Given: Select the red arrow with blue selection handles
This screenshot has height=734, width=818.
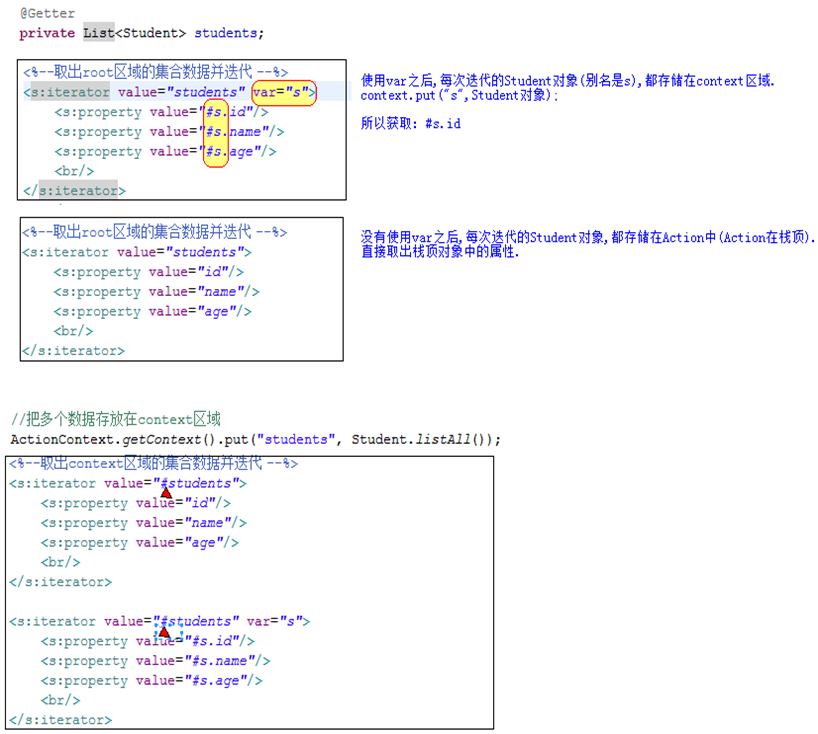Looking at the screenshot, I should pyautogui.click(x=164, y=631).
